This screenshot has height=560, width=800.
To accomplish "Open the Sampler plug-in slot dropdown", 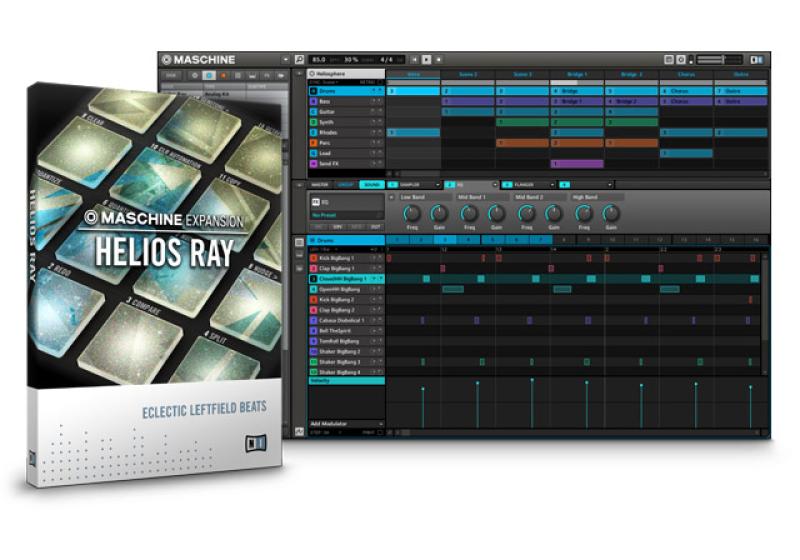I will tap(437, 185).
